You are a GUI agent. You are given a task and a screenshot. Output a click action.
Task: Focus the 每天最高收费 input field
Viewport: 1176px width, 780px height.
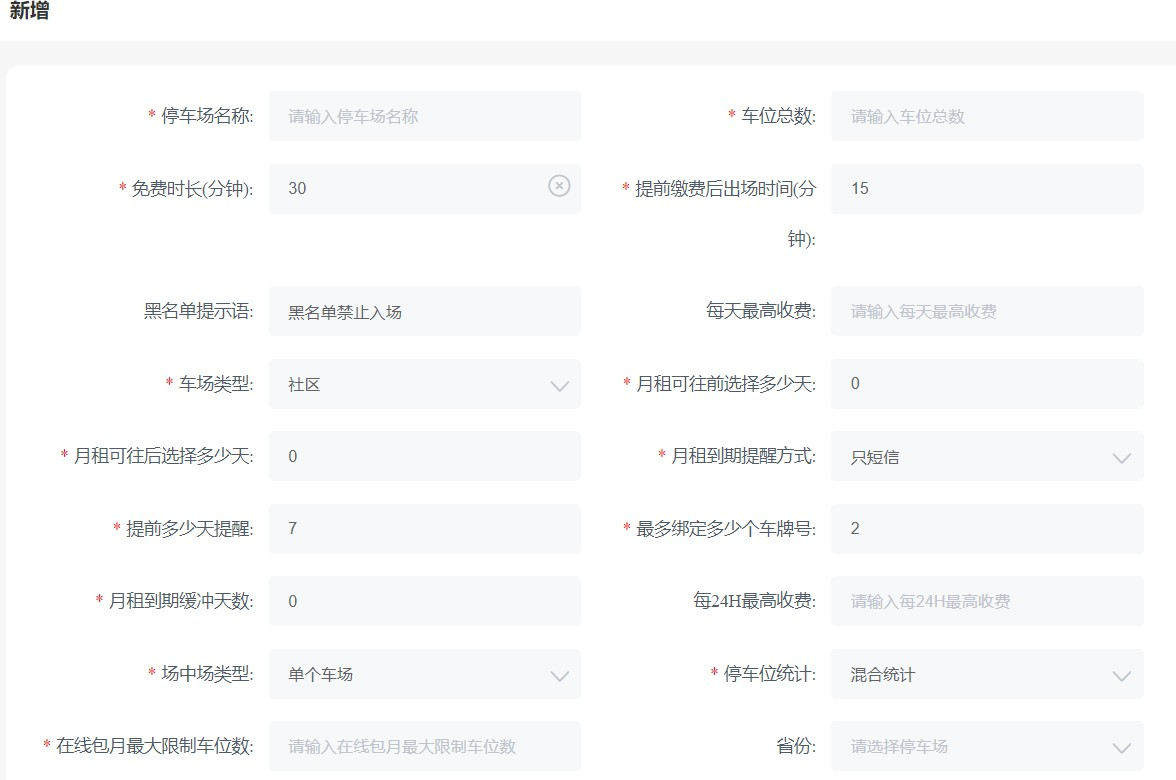(986, 312)
